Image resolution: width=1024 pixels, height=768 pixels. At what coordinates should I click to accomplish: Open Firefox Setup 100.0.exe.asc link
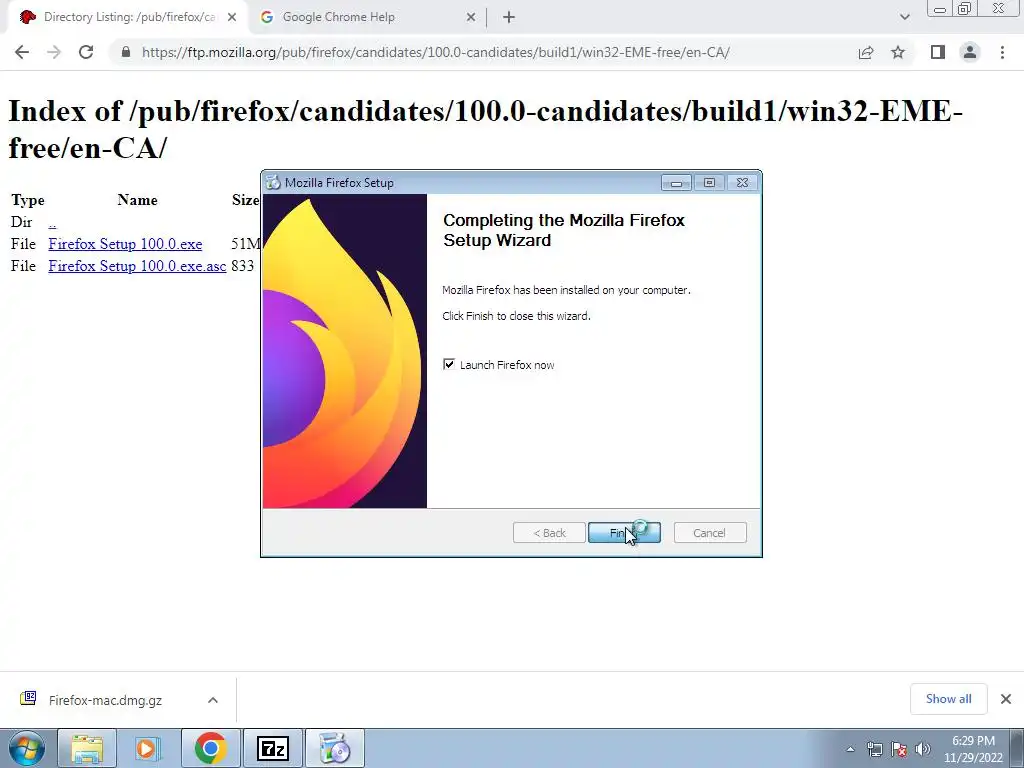[x=137, y=266]
